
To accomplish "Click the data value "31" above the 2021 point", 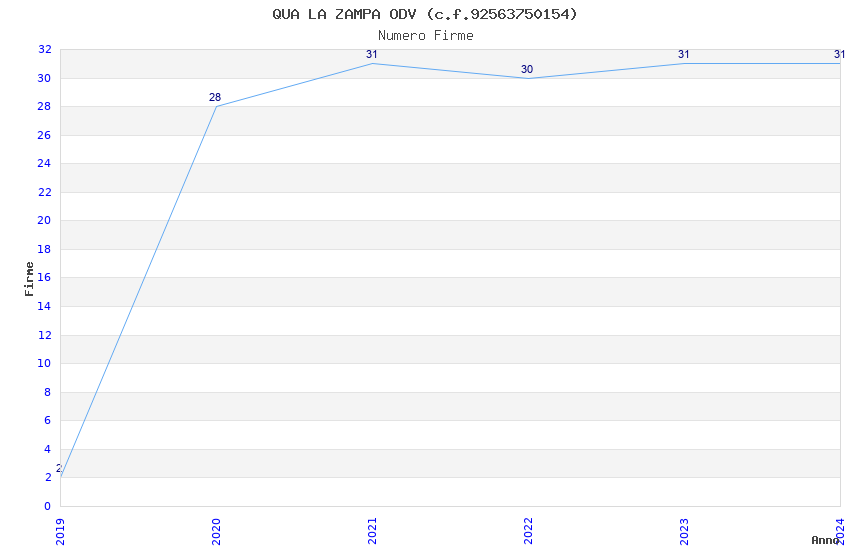I will pyautogui.click(x=371, y=54).
